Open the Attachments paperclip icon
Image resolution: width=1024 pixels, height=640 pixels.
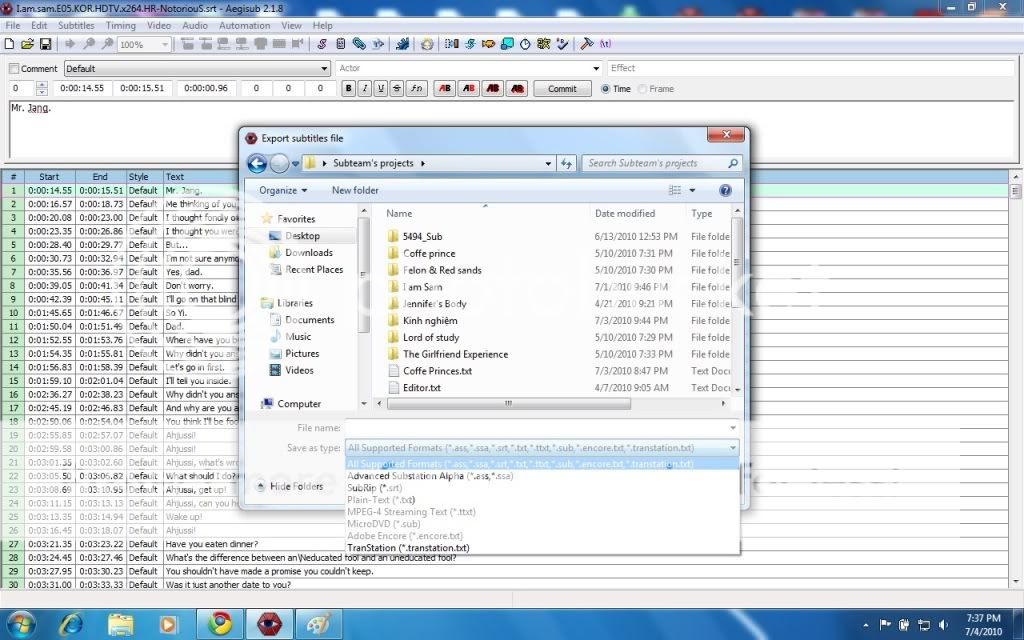pos(359,44)
